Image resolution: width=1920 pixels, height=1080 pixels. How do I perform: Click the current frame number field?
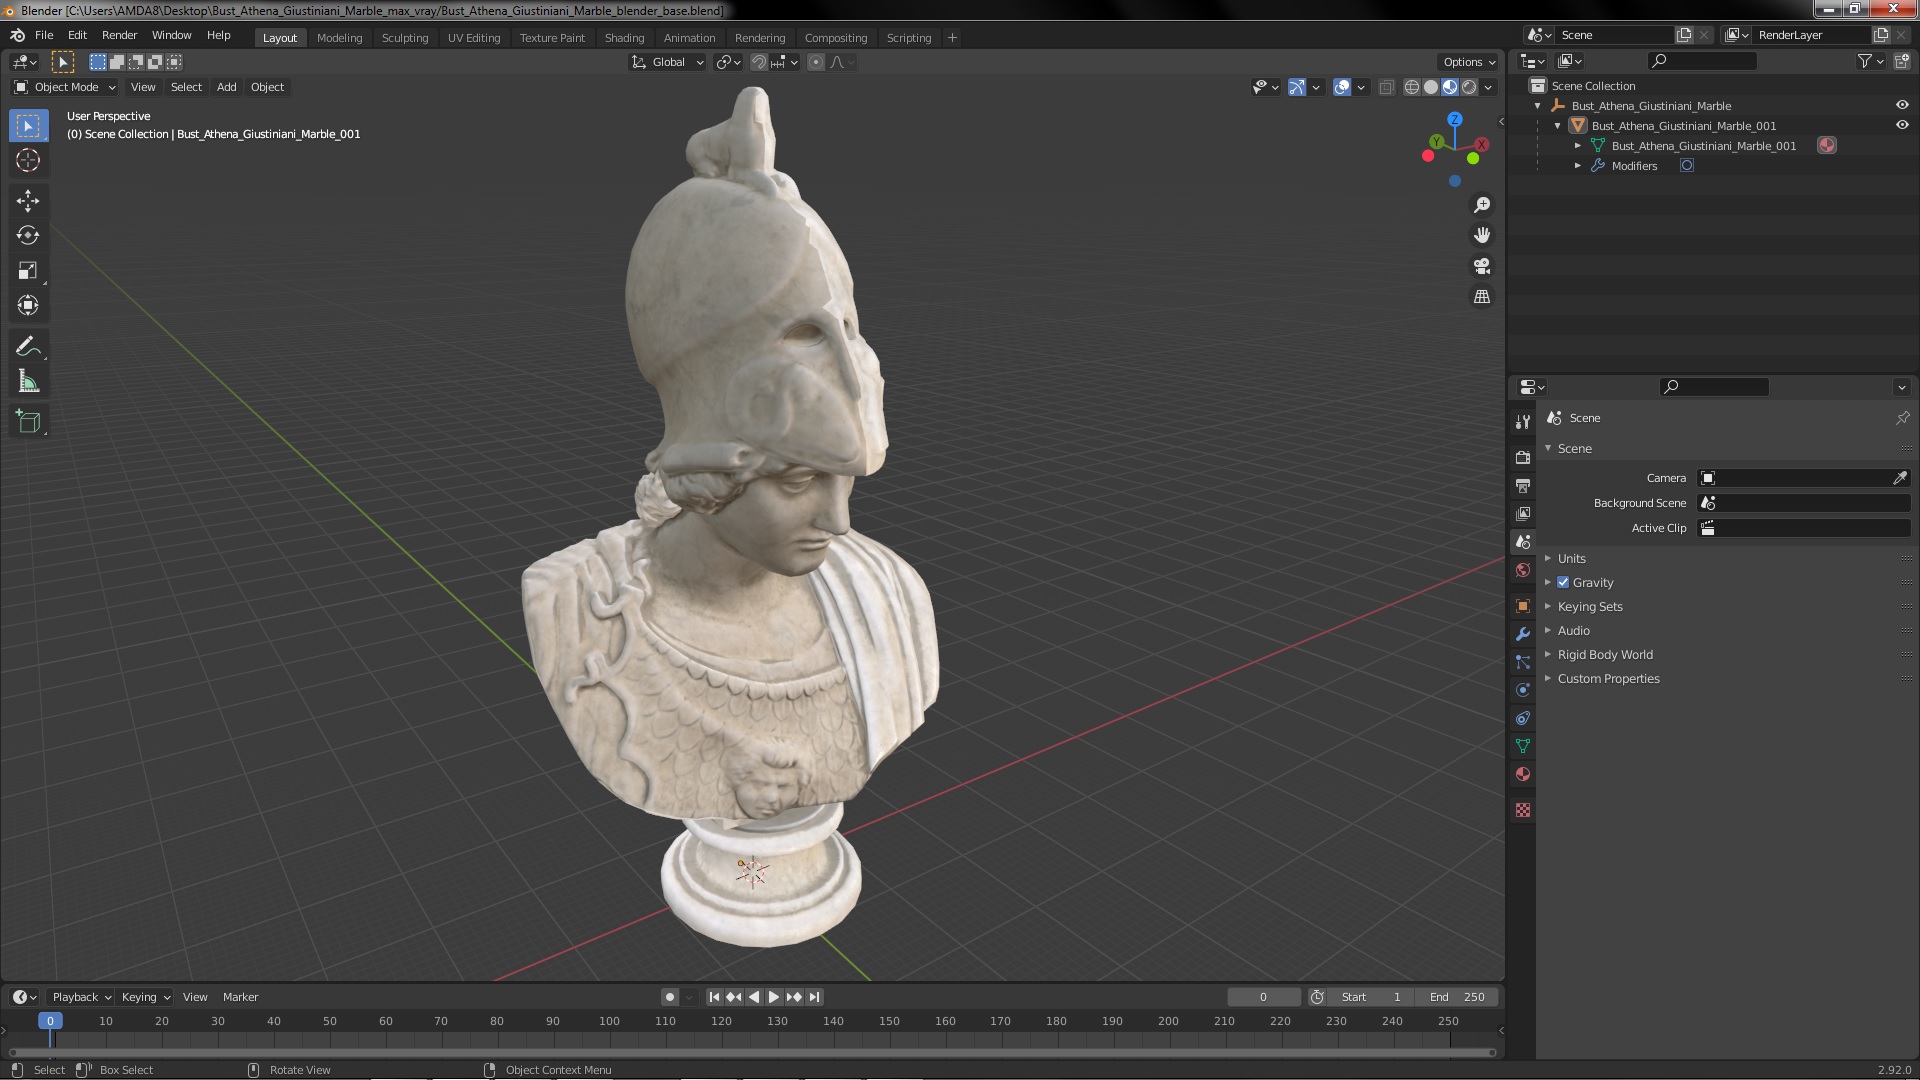(x=1263, y=997)
